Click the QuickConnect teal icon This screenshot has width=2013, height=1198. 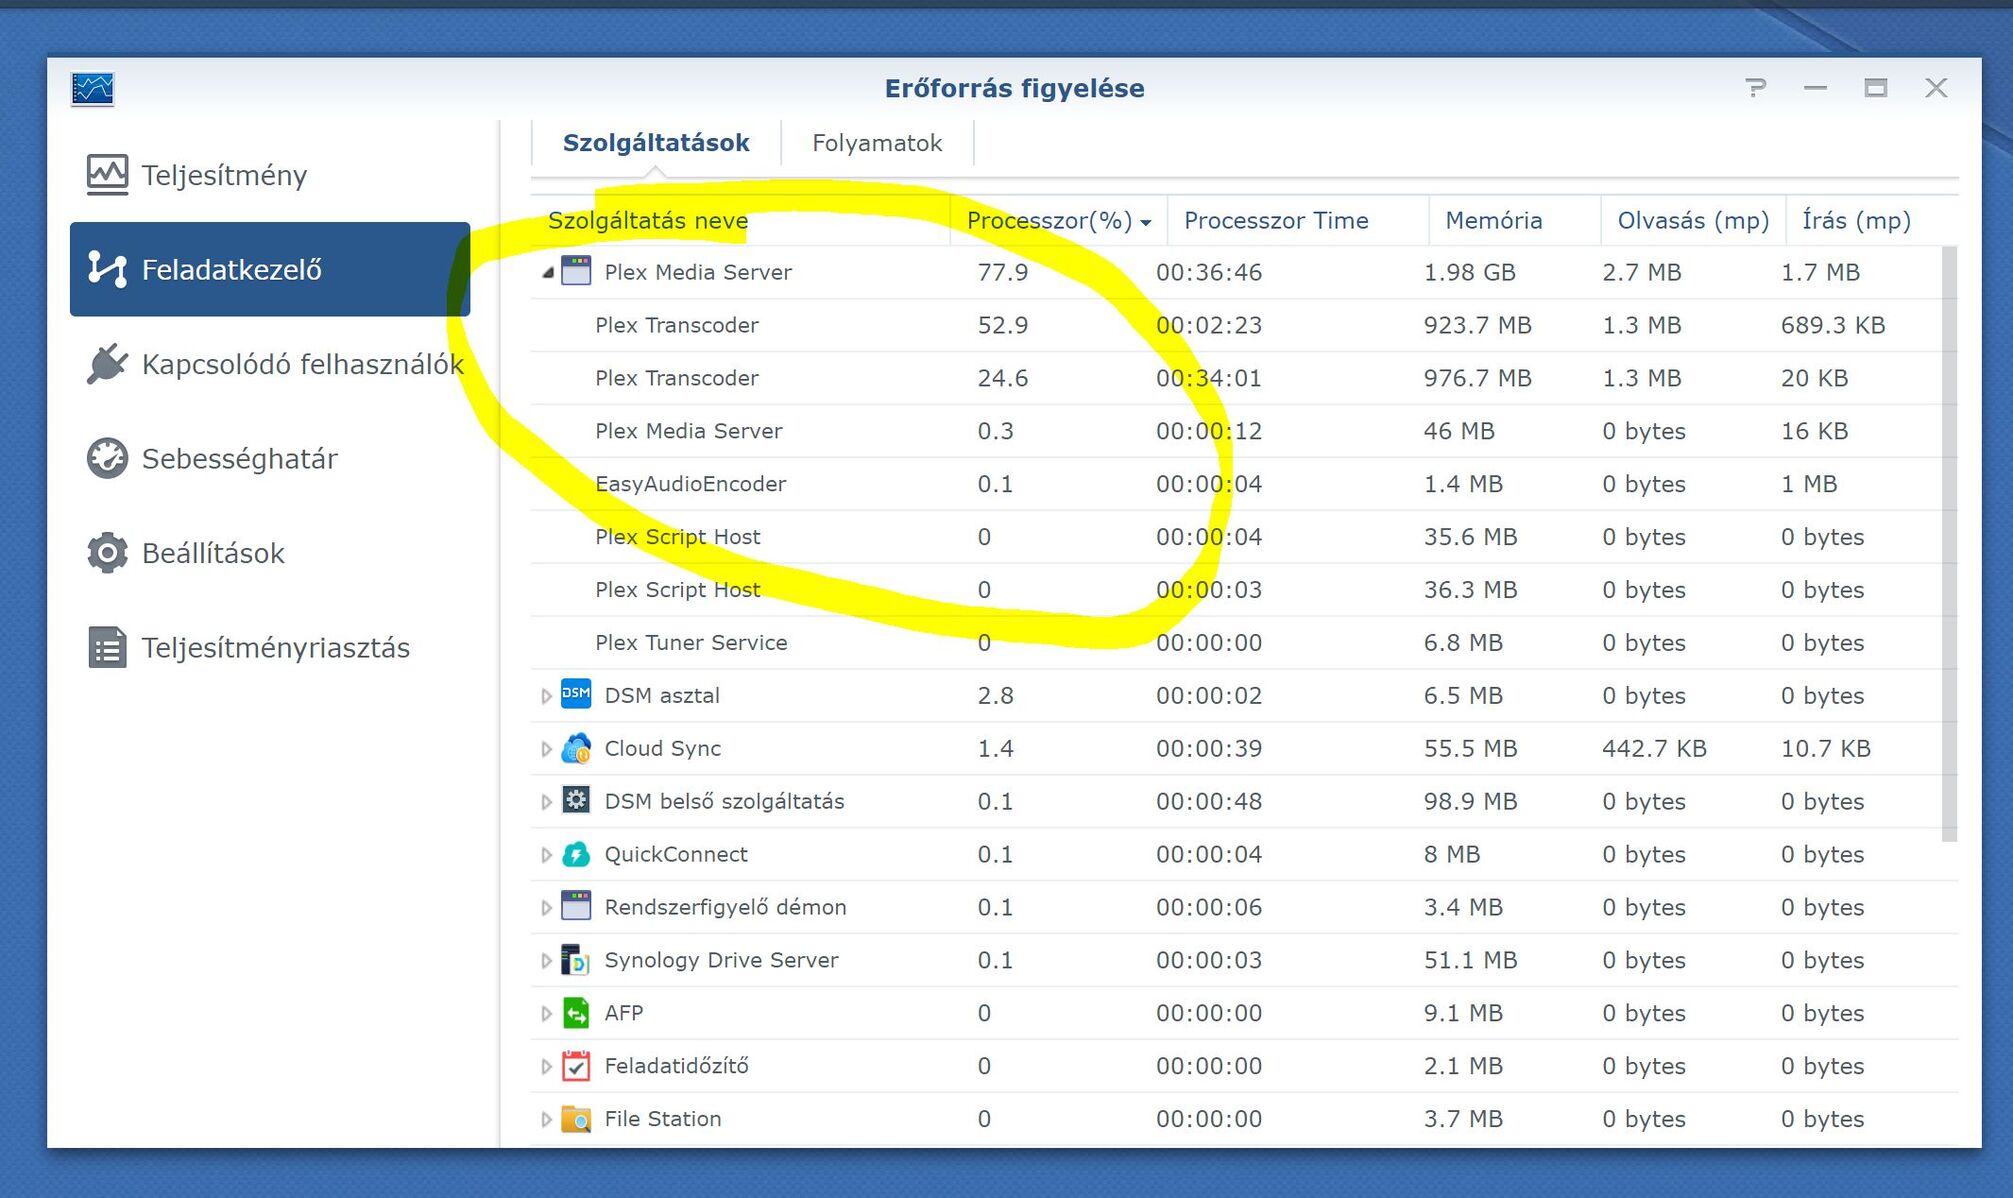coord(576,853)
